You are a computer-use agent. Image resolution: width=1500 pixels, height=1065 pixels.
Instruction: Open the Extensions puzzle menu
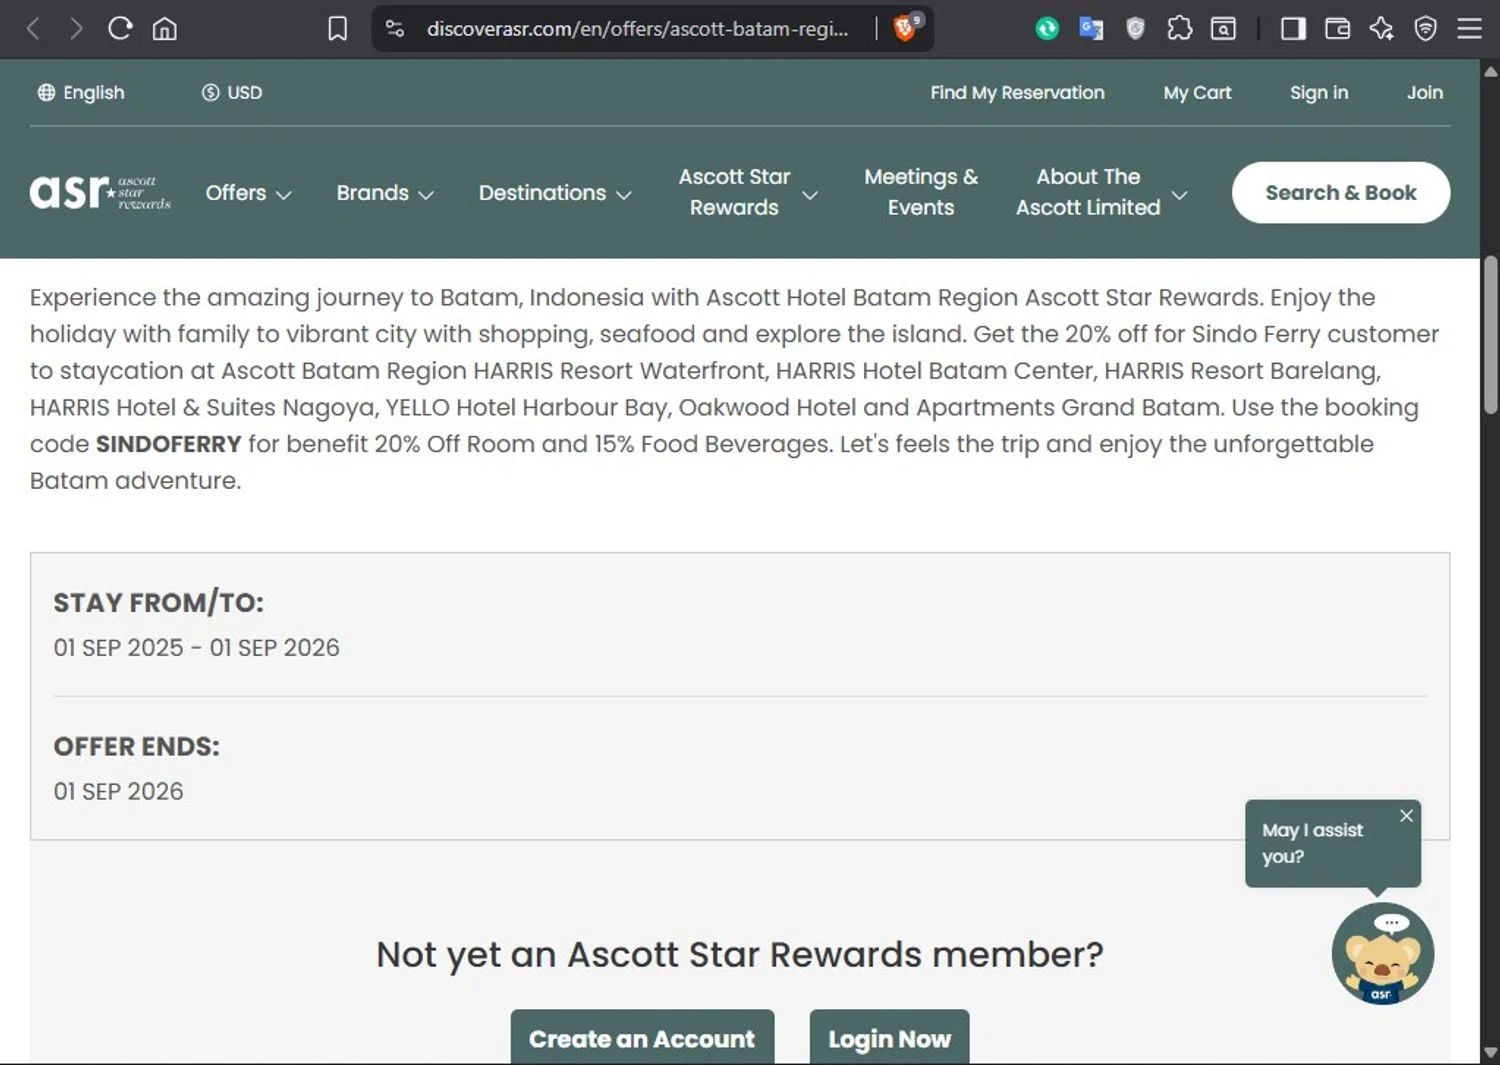(1179, 29)
